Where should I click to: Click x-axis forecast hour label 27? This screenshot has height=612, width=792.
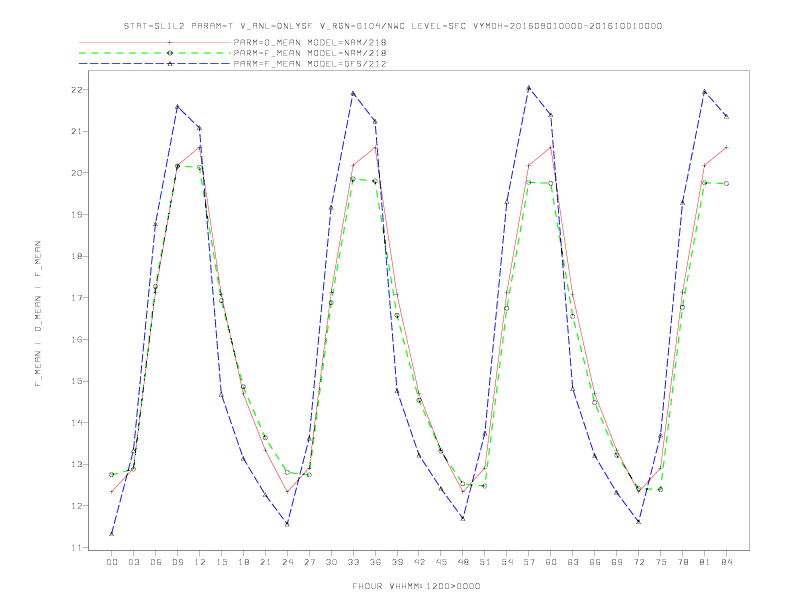tap(309, 562)
